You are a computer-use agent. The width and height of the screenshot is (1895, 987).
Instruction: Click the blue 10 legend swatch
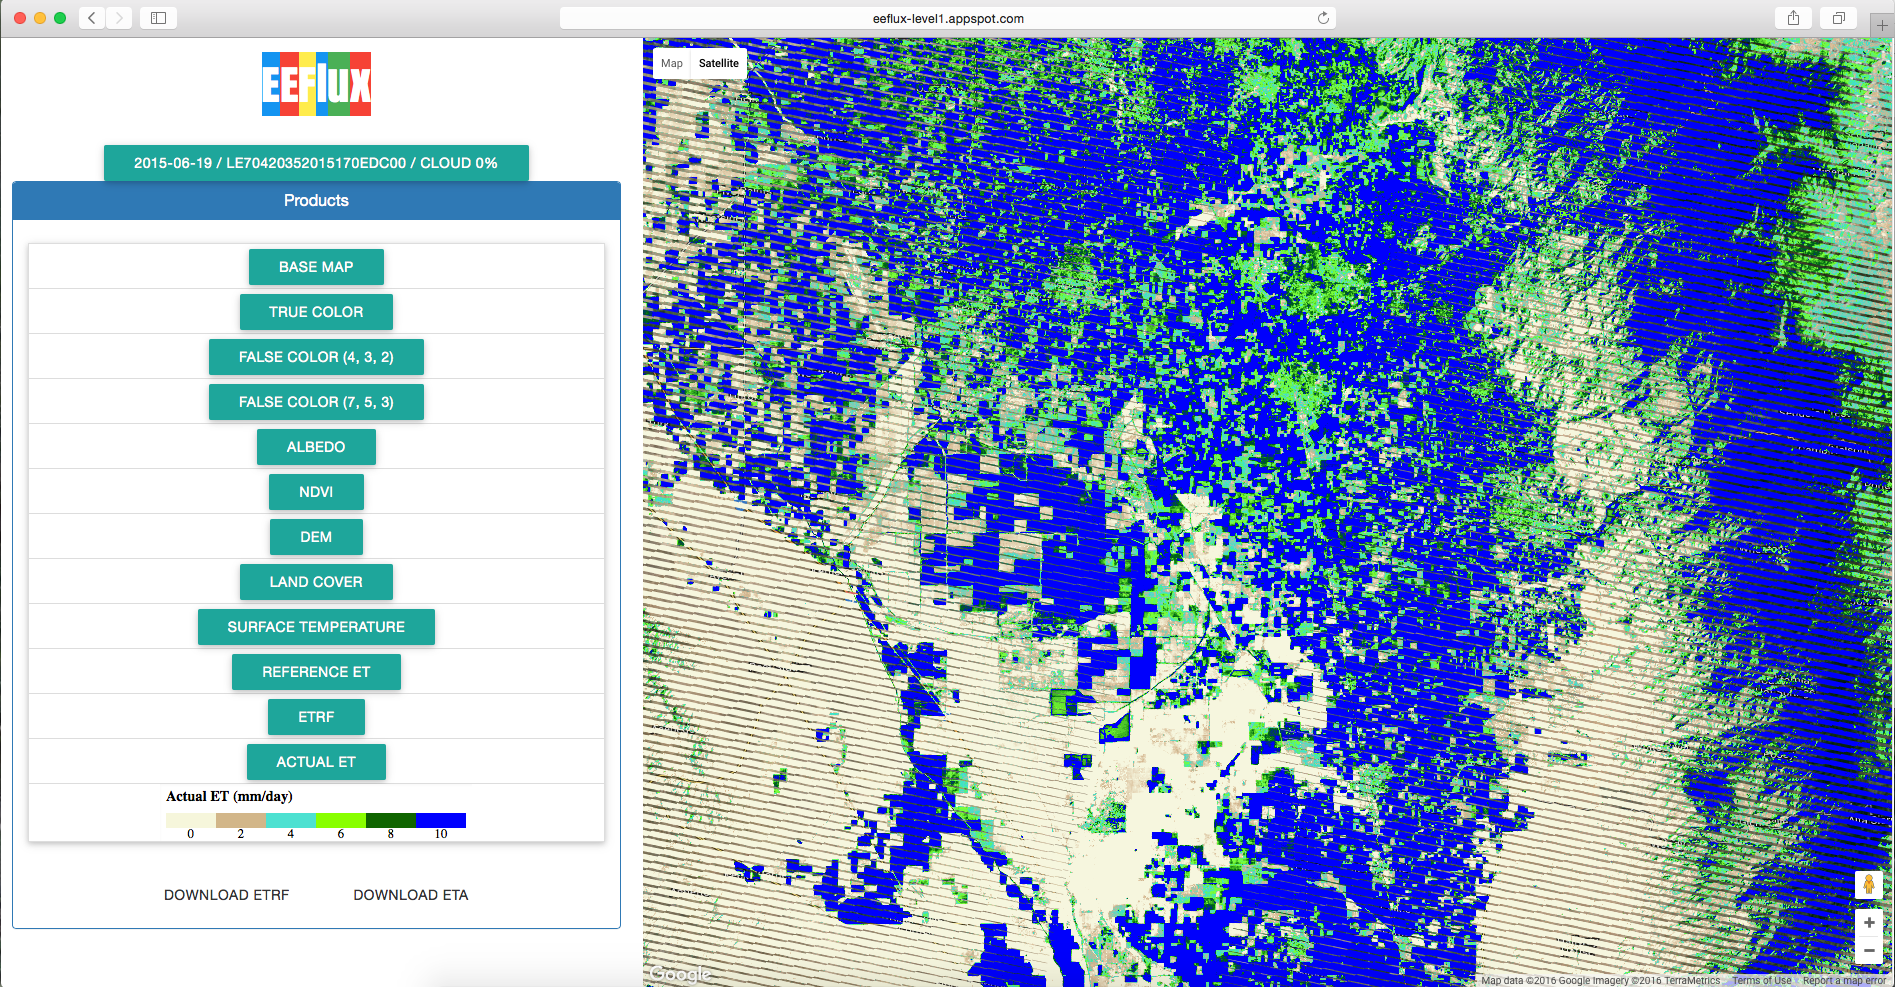[441, 820]
